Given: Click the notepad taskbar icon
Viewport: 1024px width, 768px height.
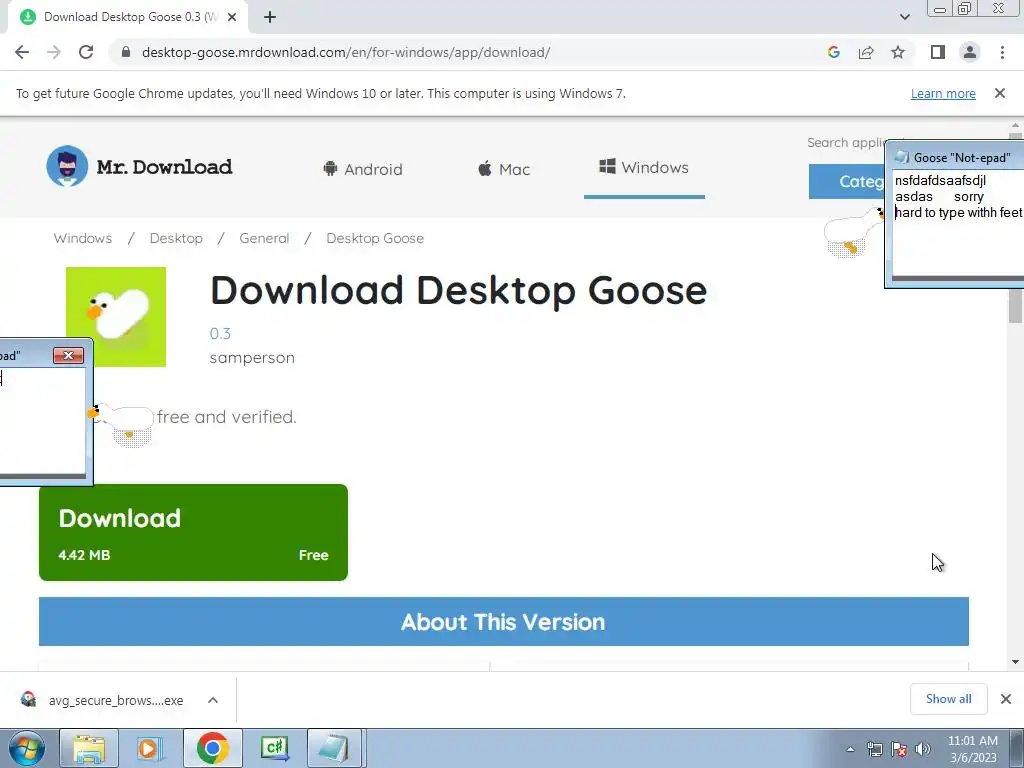Looking at the screenshot, I should pos(334,748).
